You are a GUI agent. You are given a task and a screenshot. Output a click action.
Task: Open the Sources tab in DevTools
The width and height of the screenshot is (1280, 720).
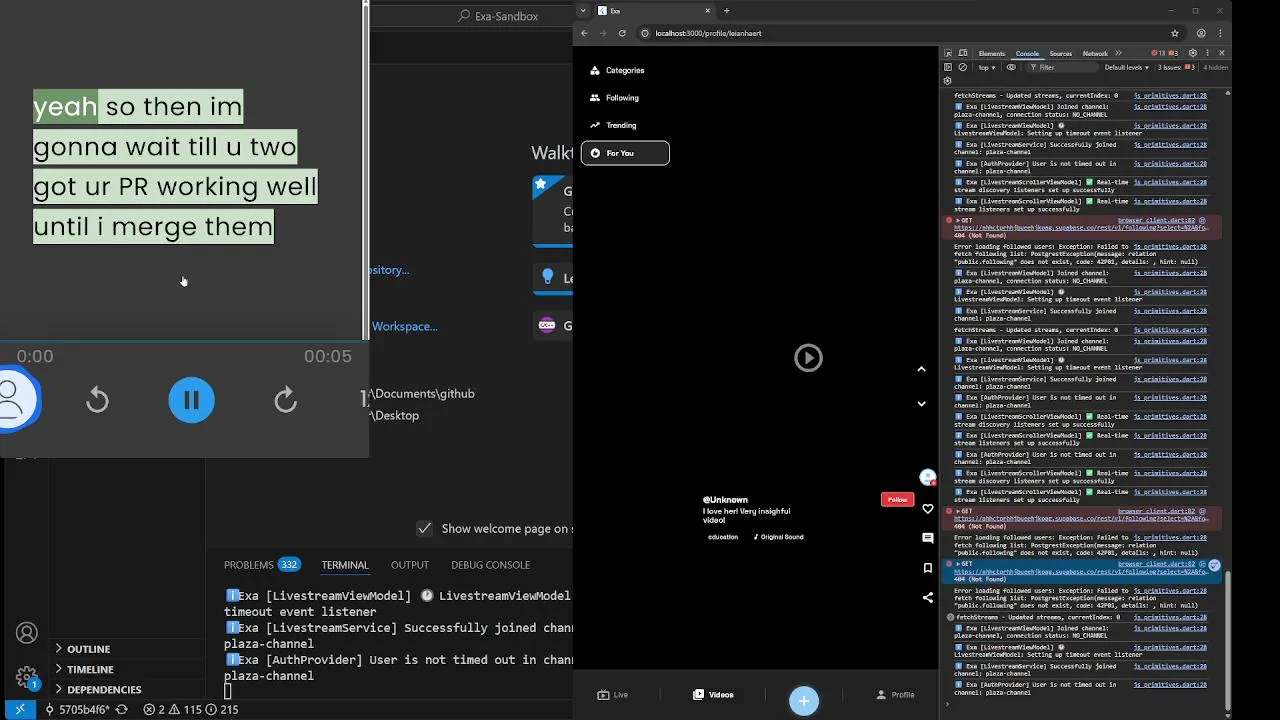[x=1061, y=53]
